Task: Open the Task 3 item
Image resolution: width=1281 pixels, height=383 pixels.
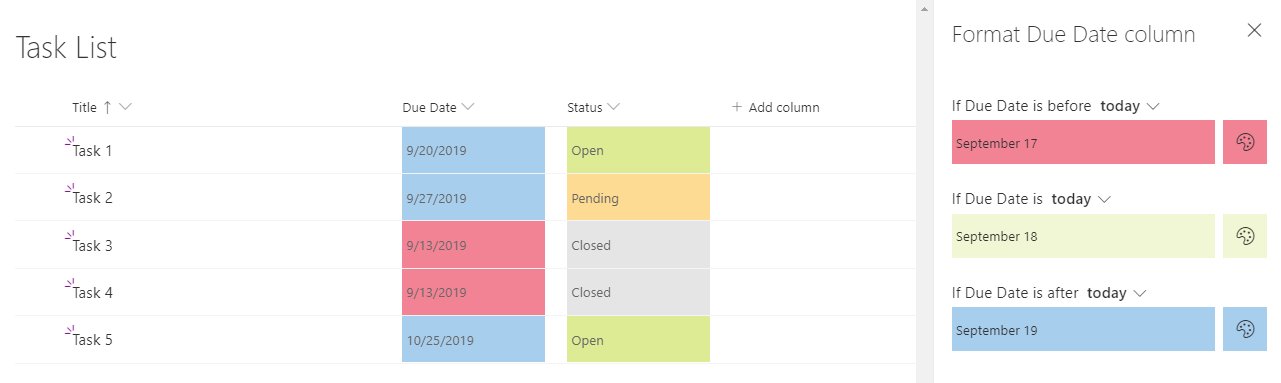Action: [x=92, y=246]
